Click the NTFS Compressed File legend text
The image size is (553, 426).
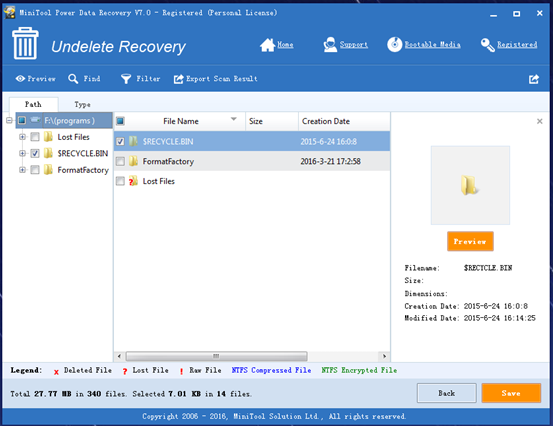pyautogui.click(x=271, y=370)
